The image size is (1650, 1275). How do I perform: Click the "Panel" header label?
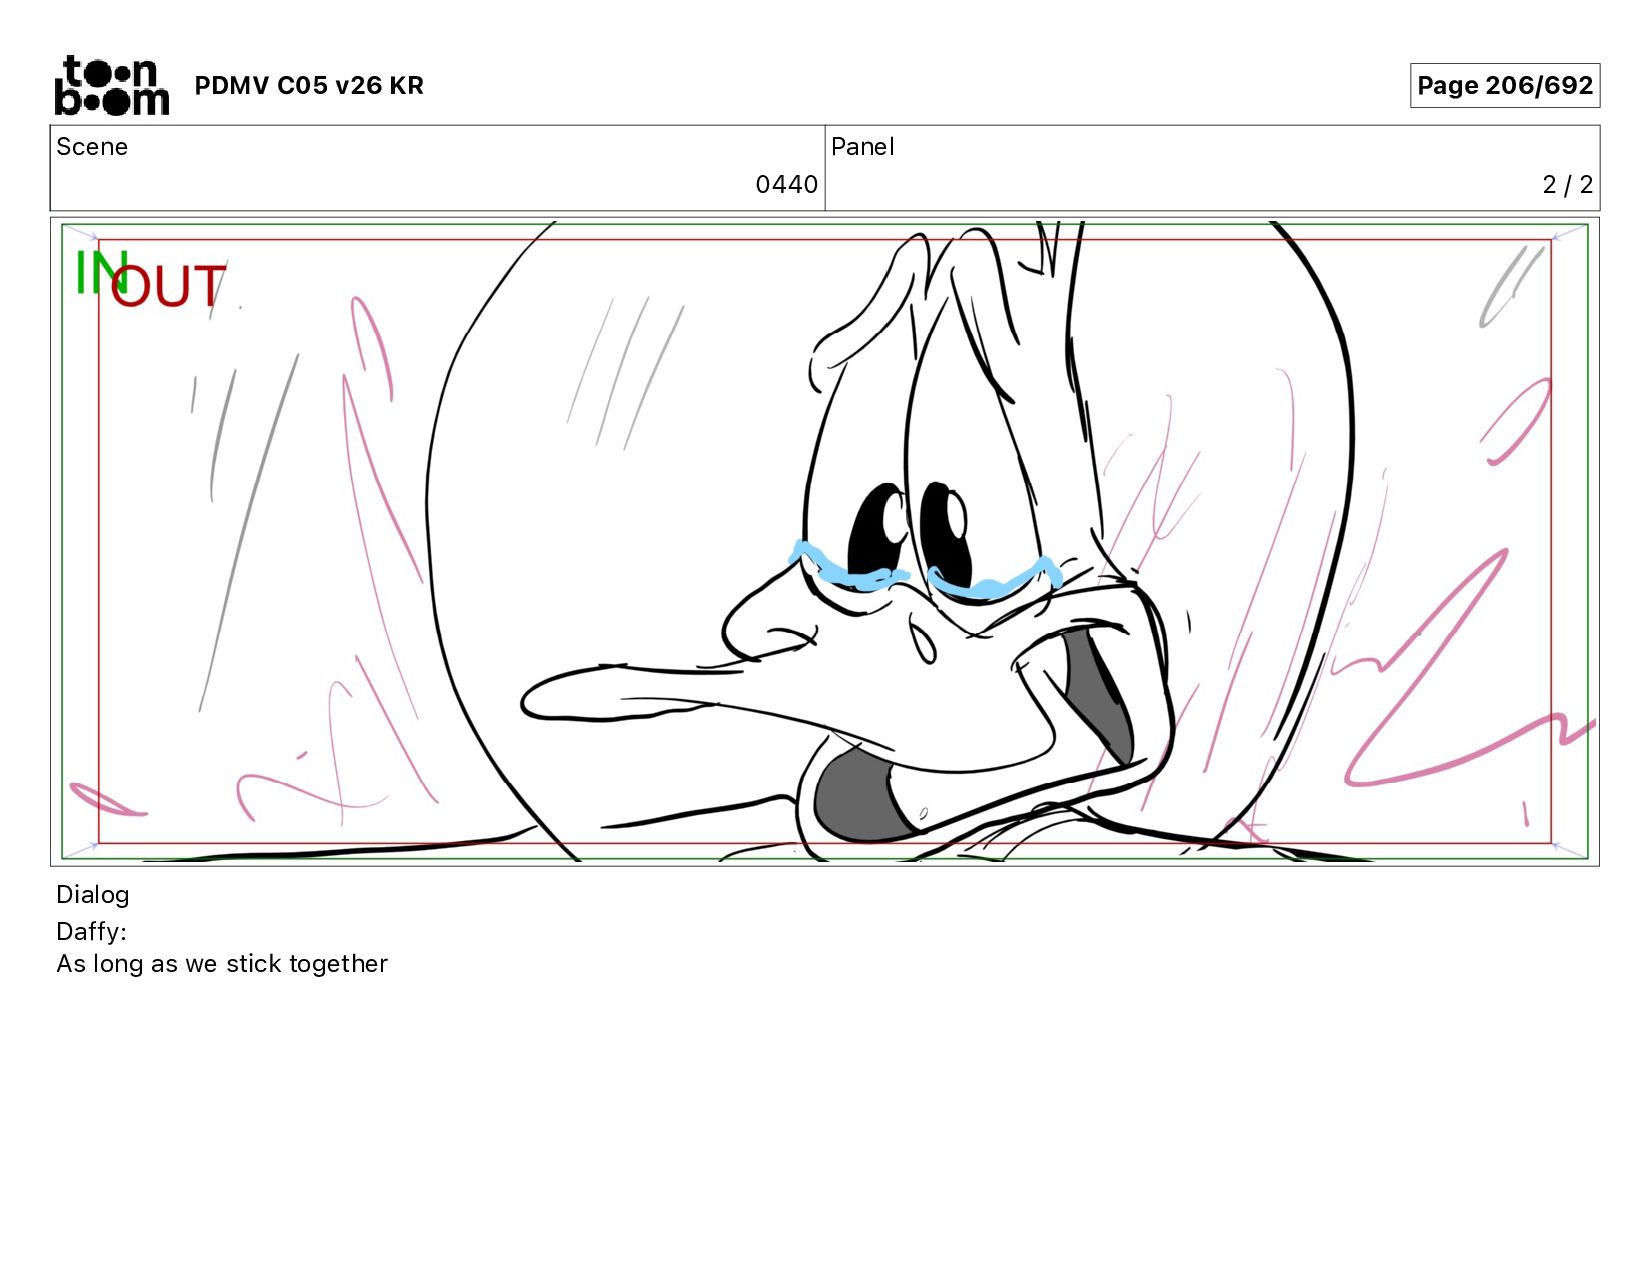pyautogui.click(x=862, y=147)
